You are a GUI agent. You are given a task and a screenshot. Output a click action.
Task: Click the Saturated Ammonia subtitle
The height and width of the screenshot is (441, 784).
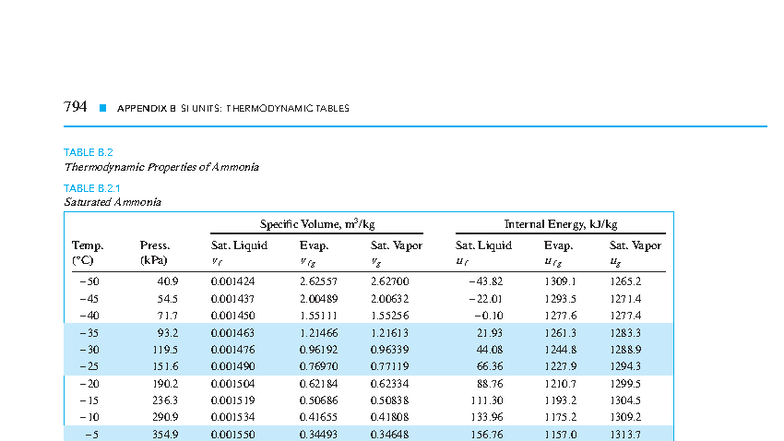coord(112,202)
